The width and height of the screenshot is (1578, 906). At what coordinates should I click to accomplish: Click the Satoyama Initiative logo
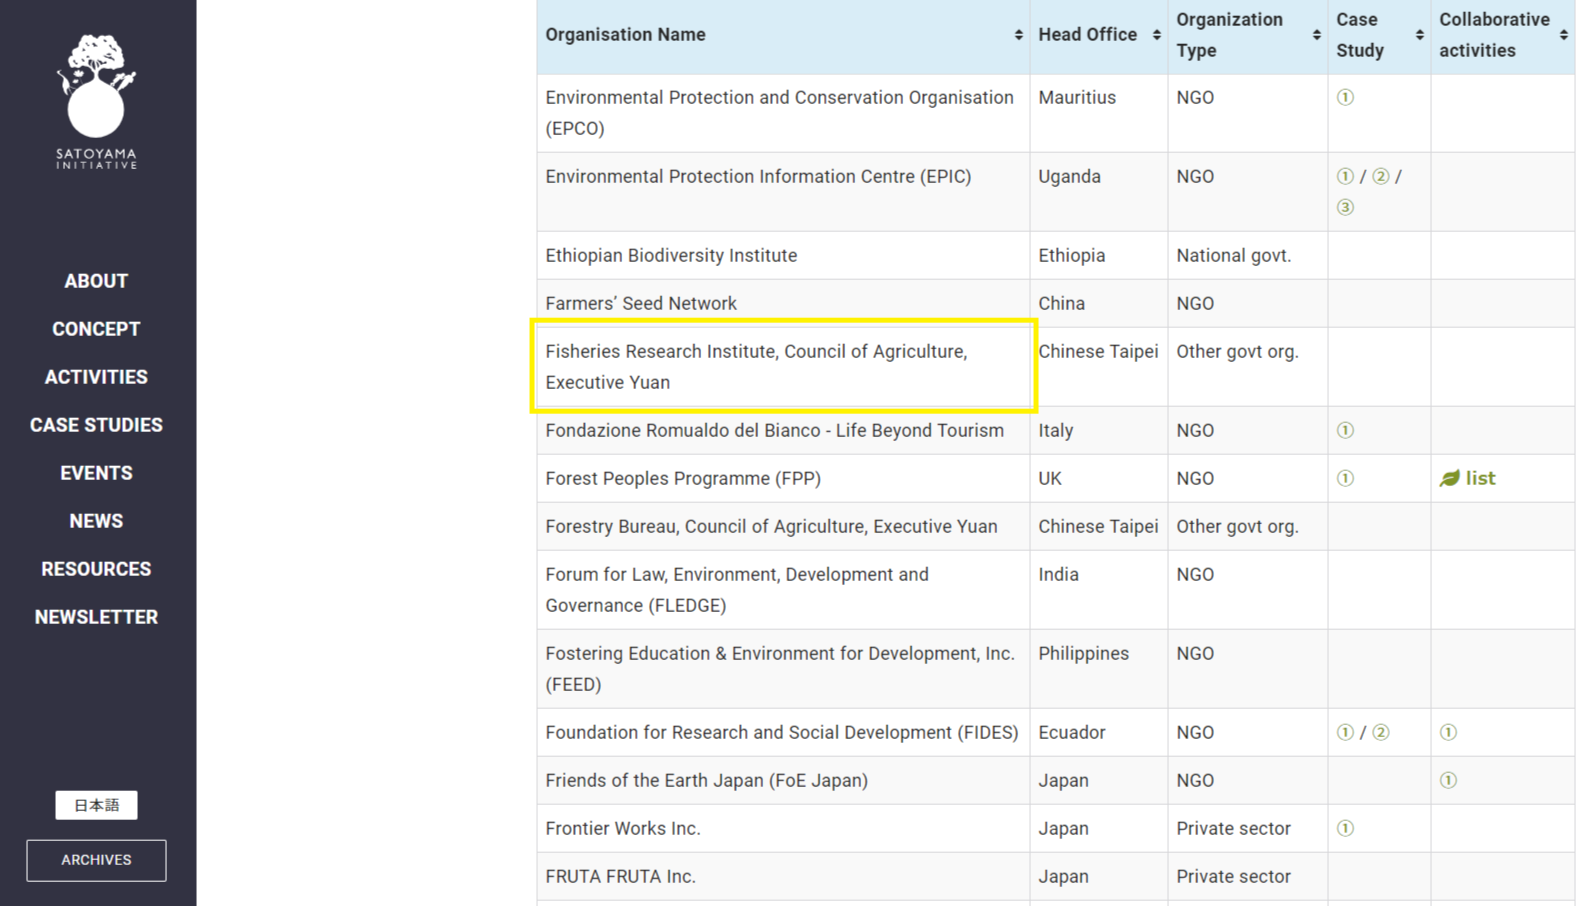coord(96,101)
